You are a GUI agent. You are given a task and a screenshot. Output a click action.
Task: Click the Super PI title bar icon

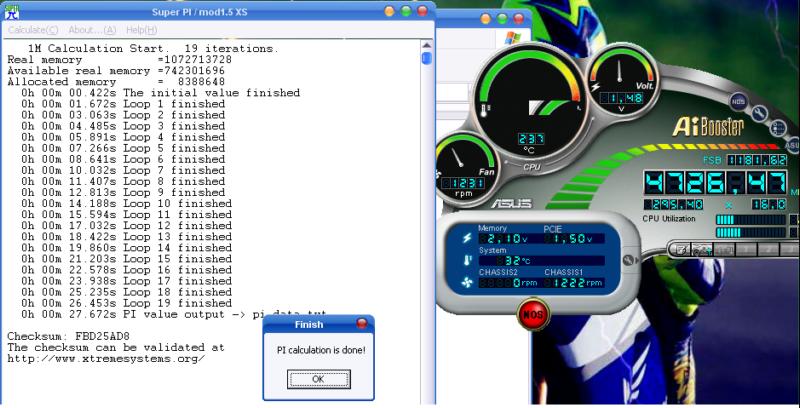(12, 12)
